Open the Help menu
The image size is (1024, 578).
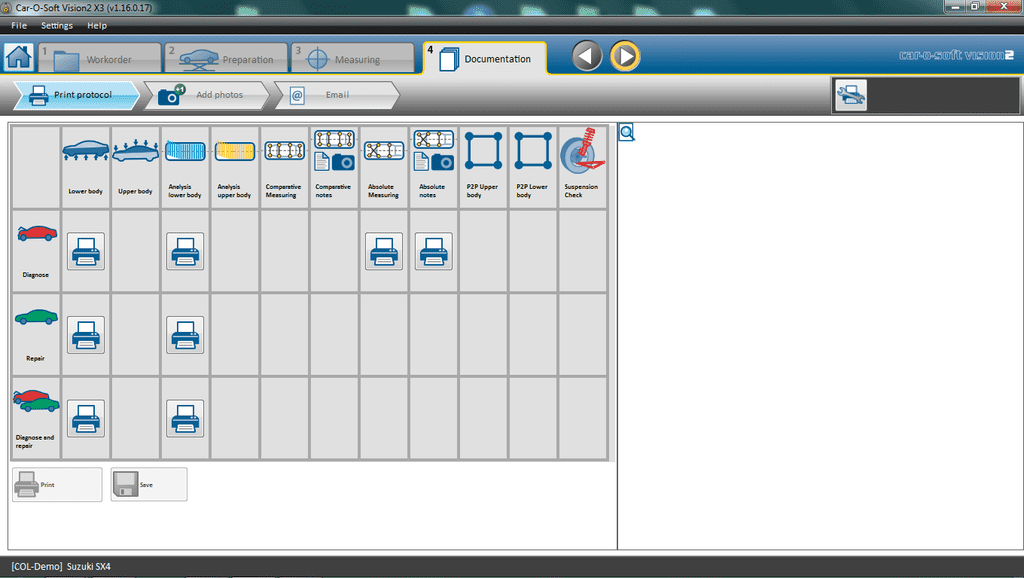pyautogui.click(x=97, y=25)
